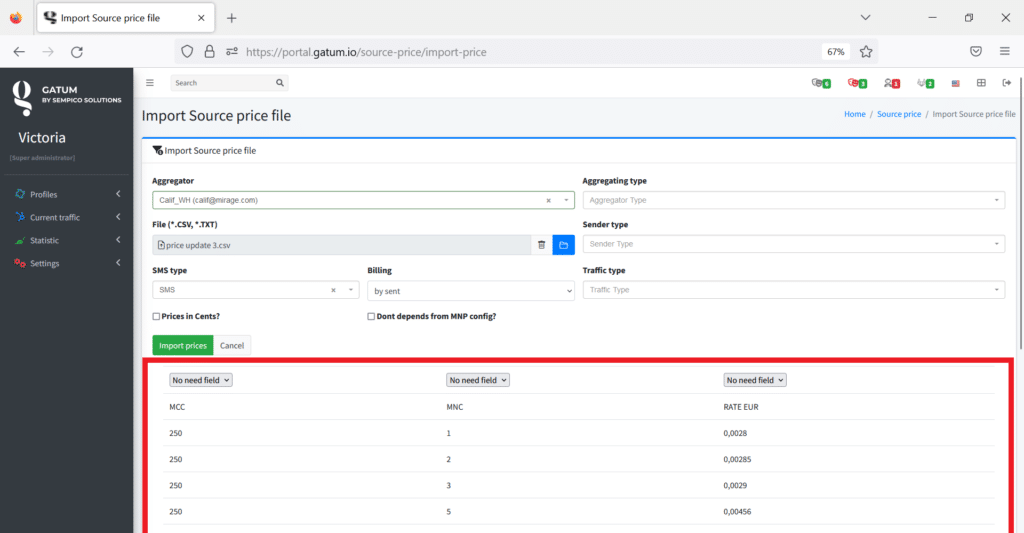Viewport: 1024px width, 533px height.
Task: Click the logout icon in header
Action: [x=1006, y=83]
